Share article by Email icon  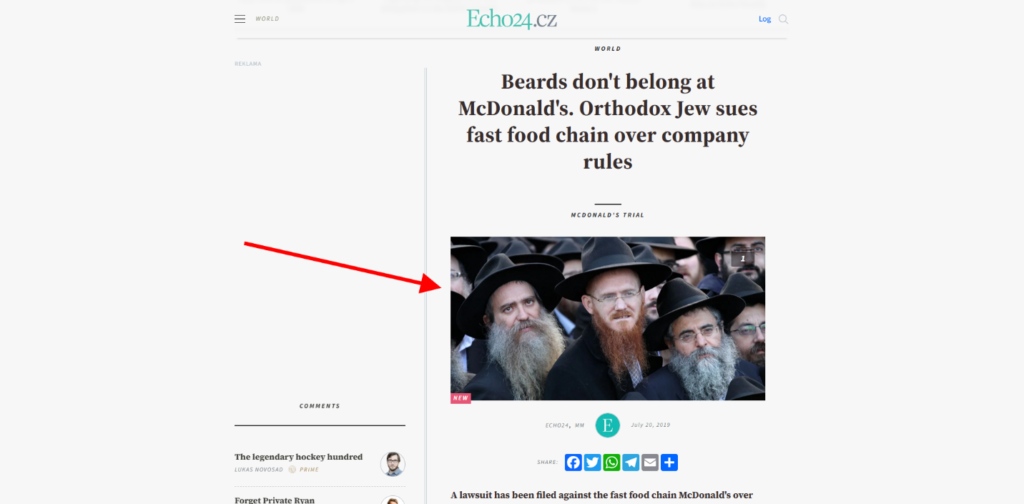(x=650, y=462)
